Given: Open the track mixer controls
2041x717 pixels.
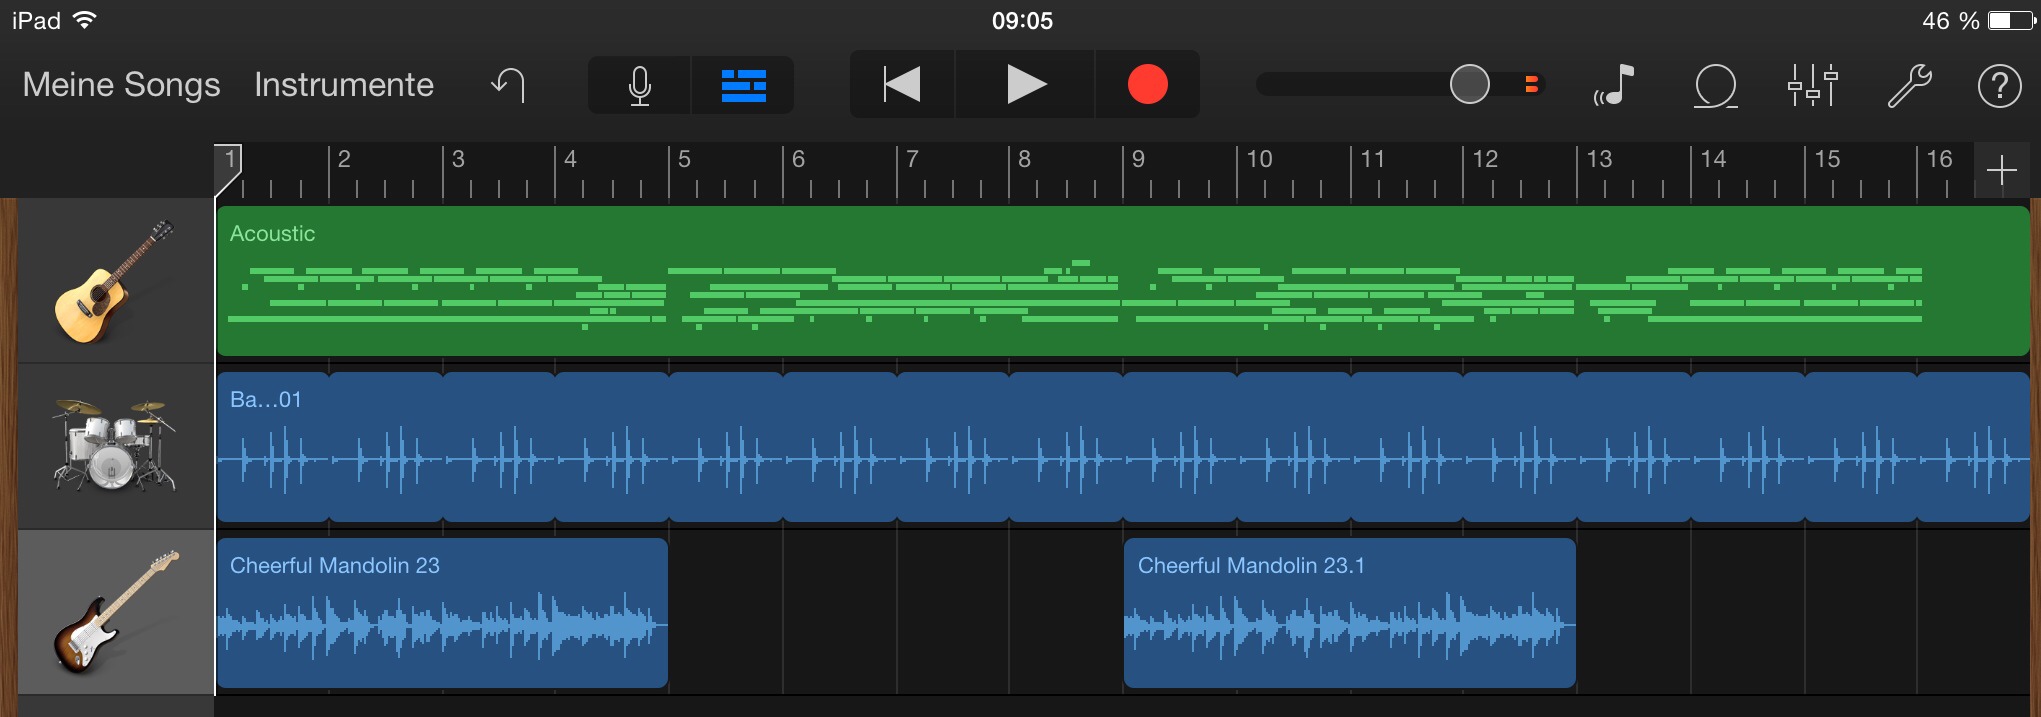Looking at the screenshot, I should (1812, 85).
